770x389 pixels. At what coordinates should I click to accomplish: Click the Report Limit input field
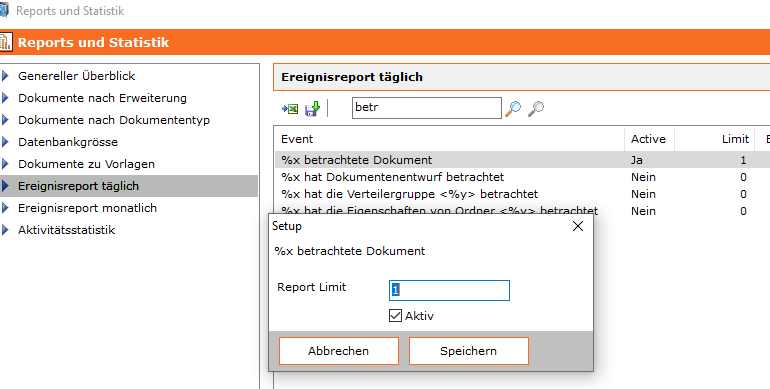tap(449, 290)
